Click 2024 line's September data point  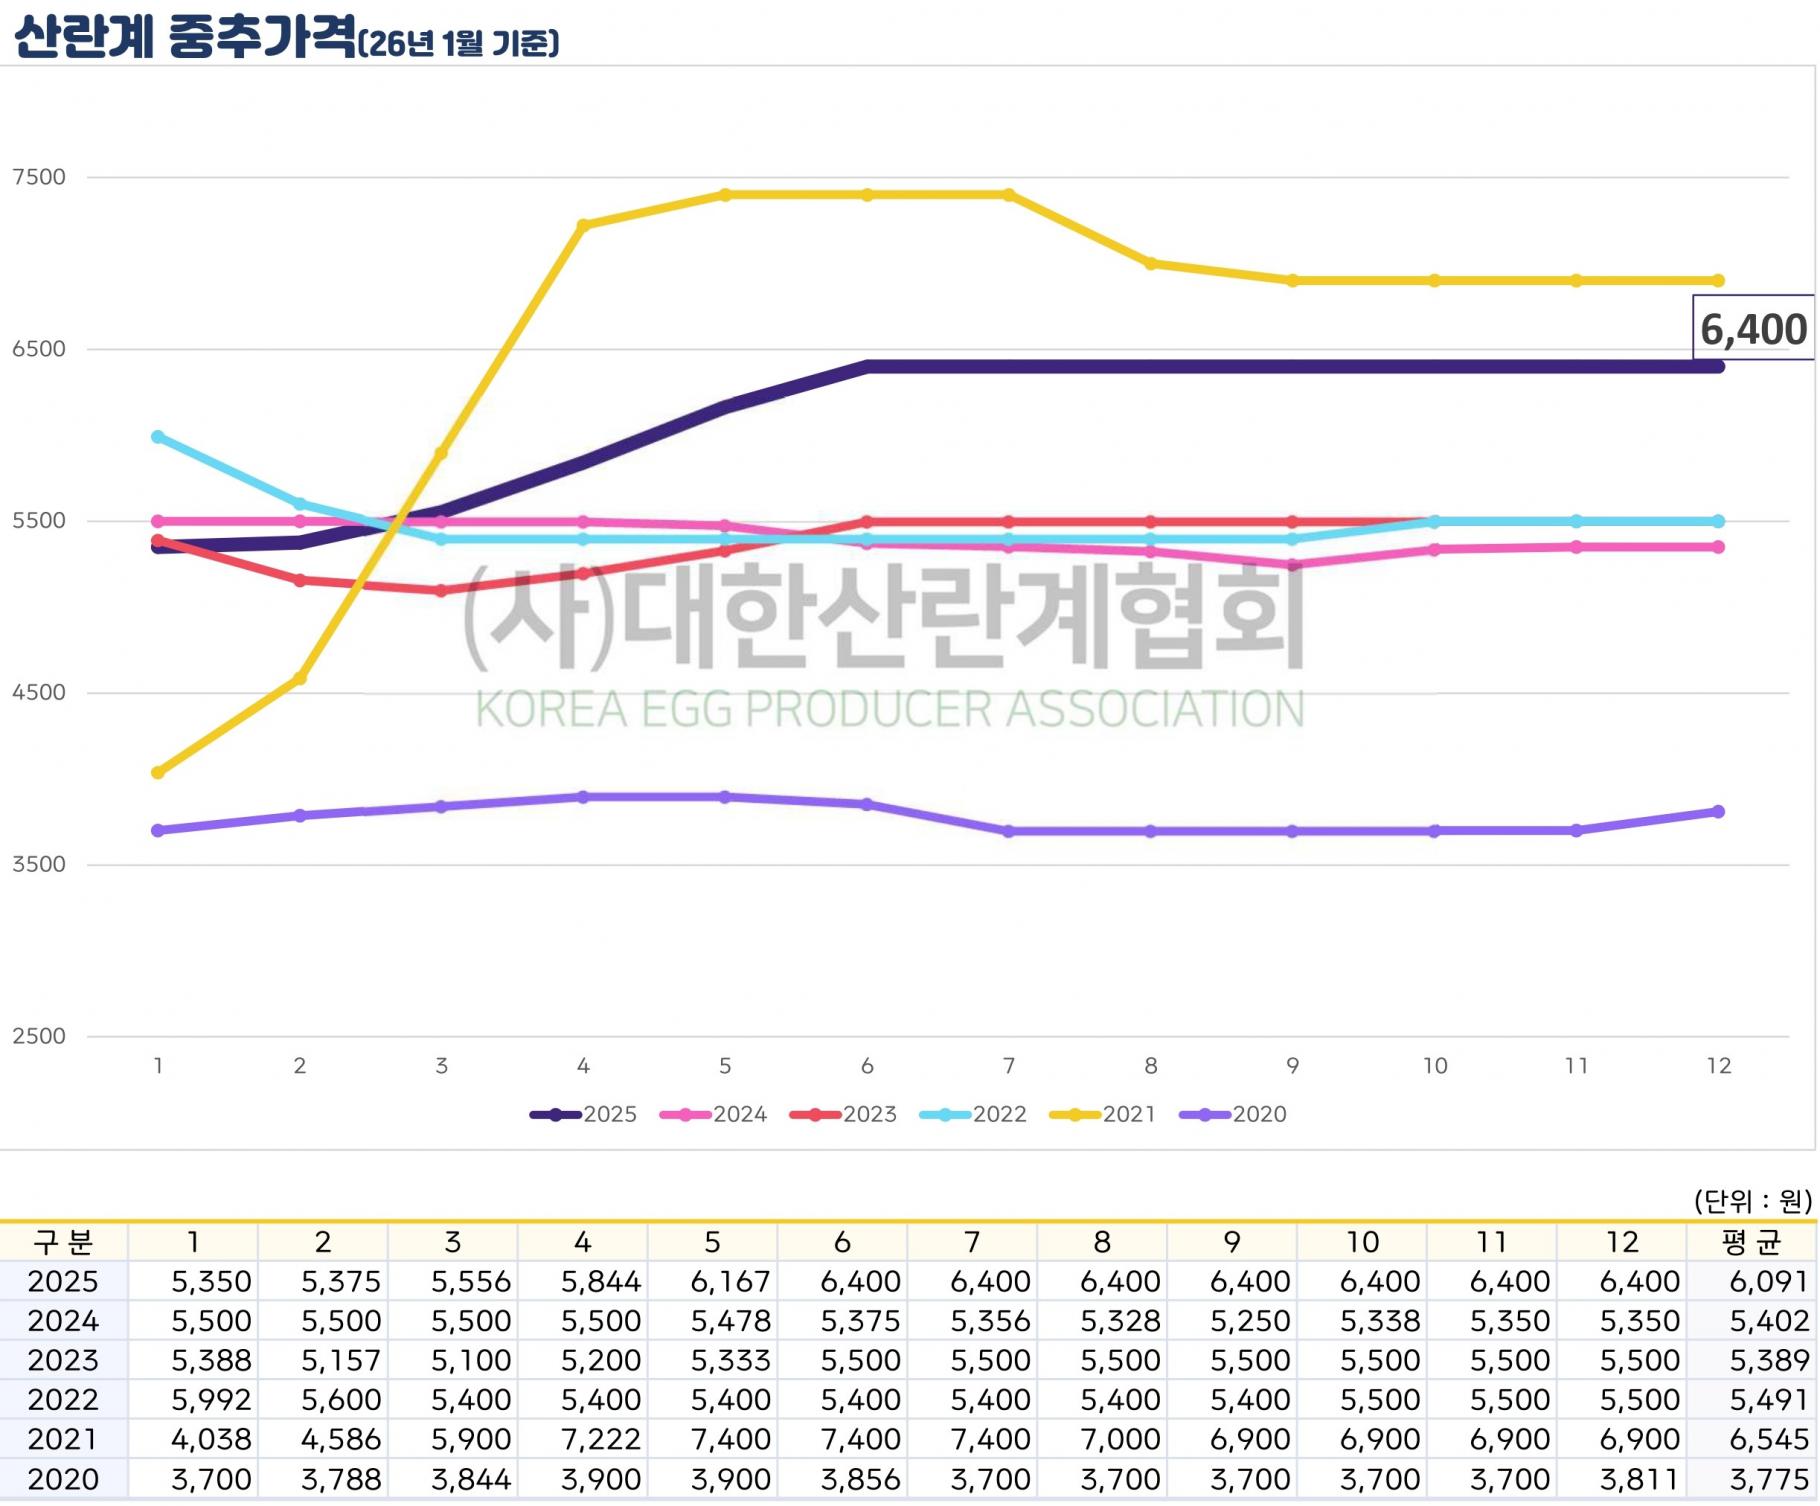(x=1293, y=565)
